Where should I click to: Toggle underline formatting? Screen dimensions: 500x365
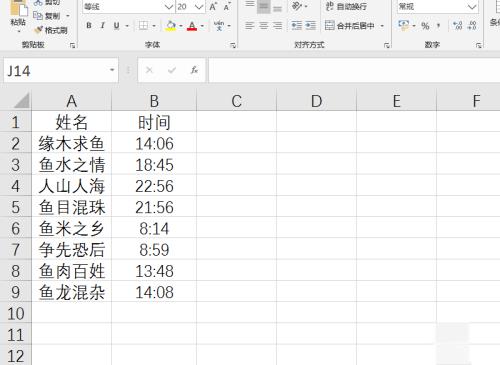(x=116, y=25)
